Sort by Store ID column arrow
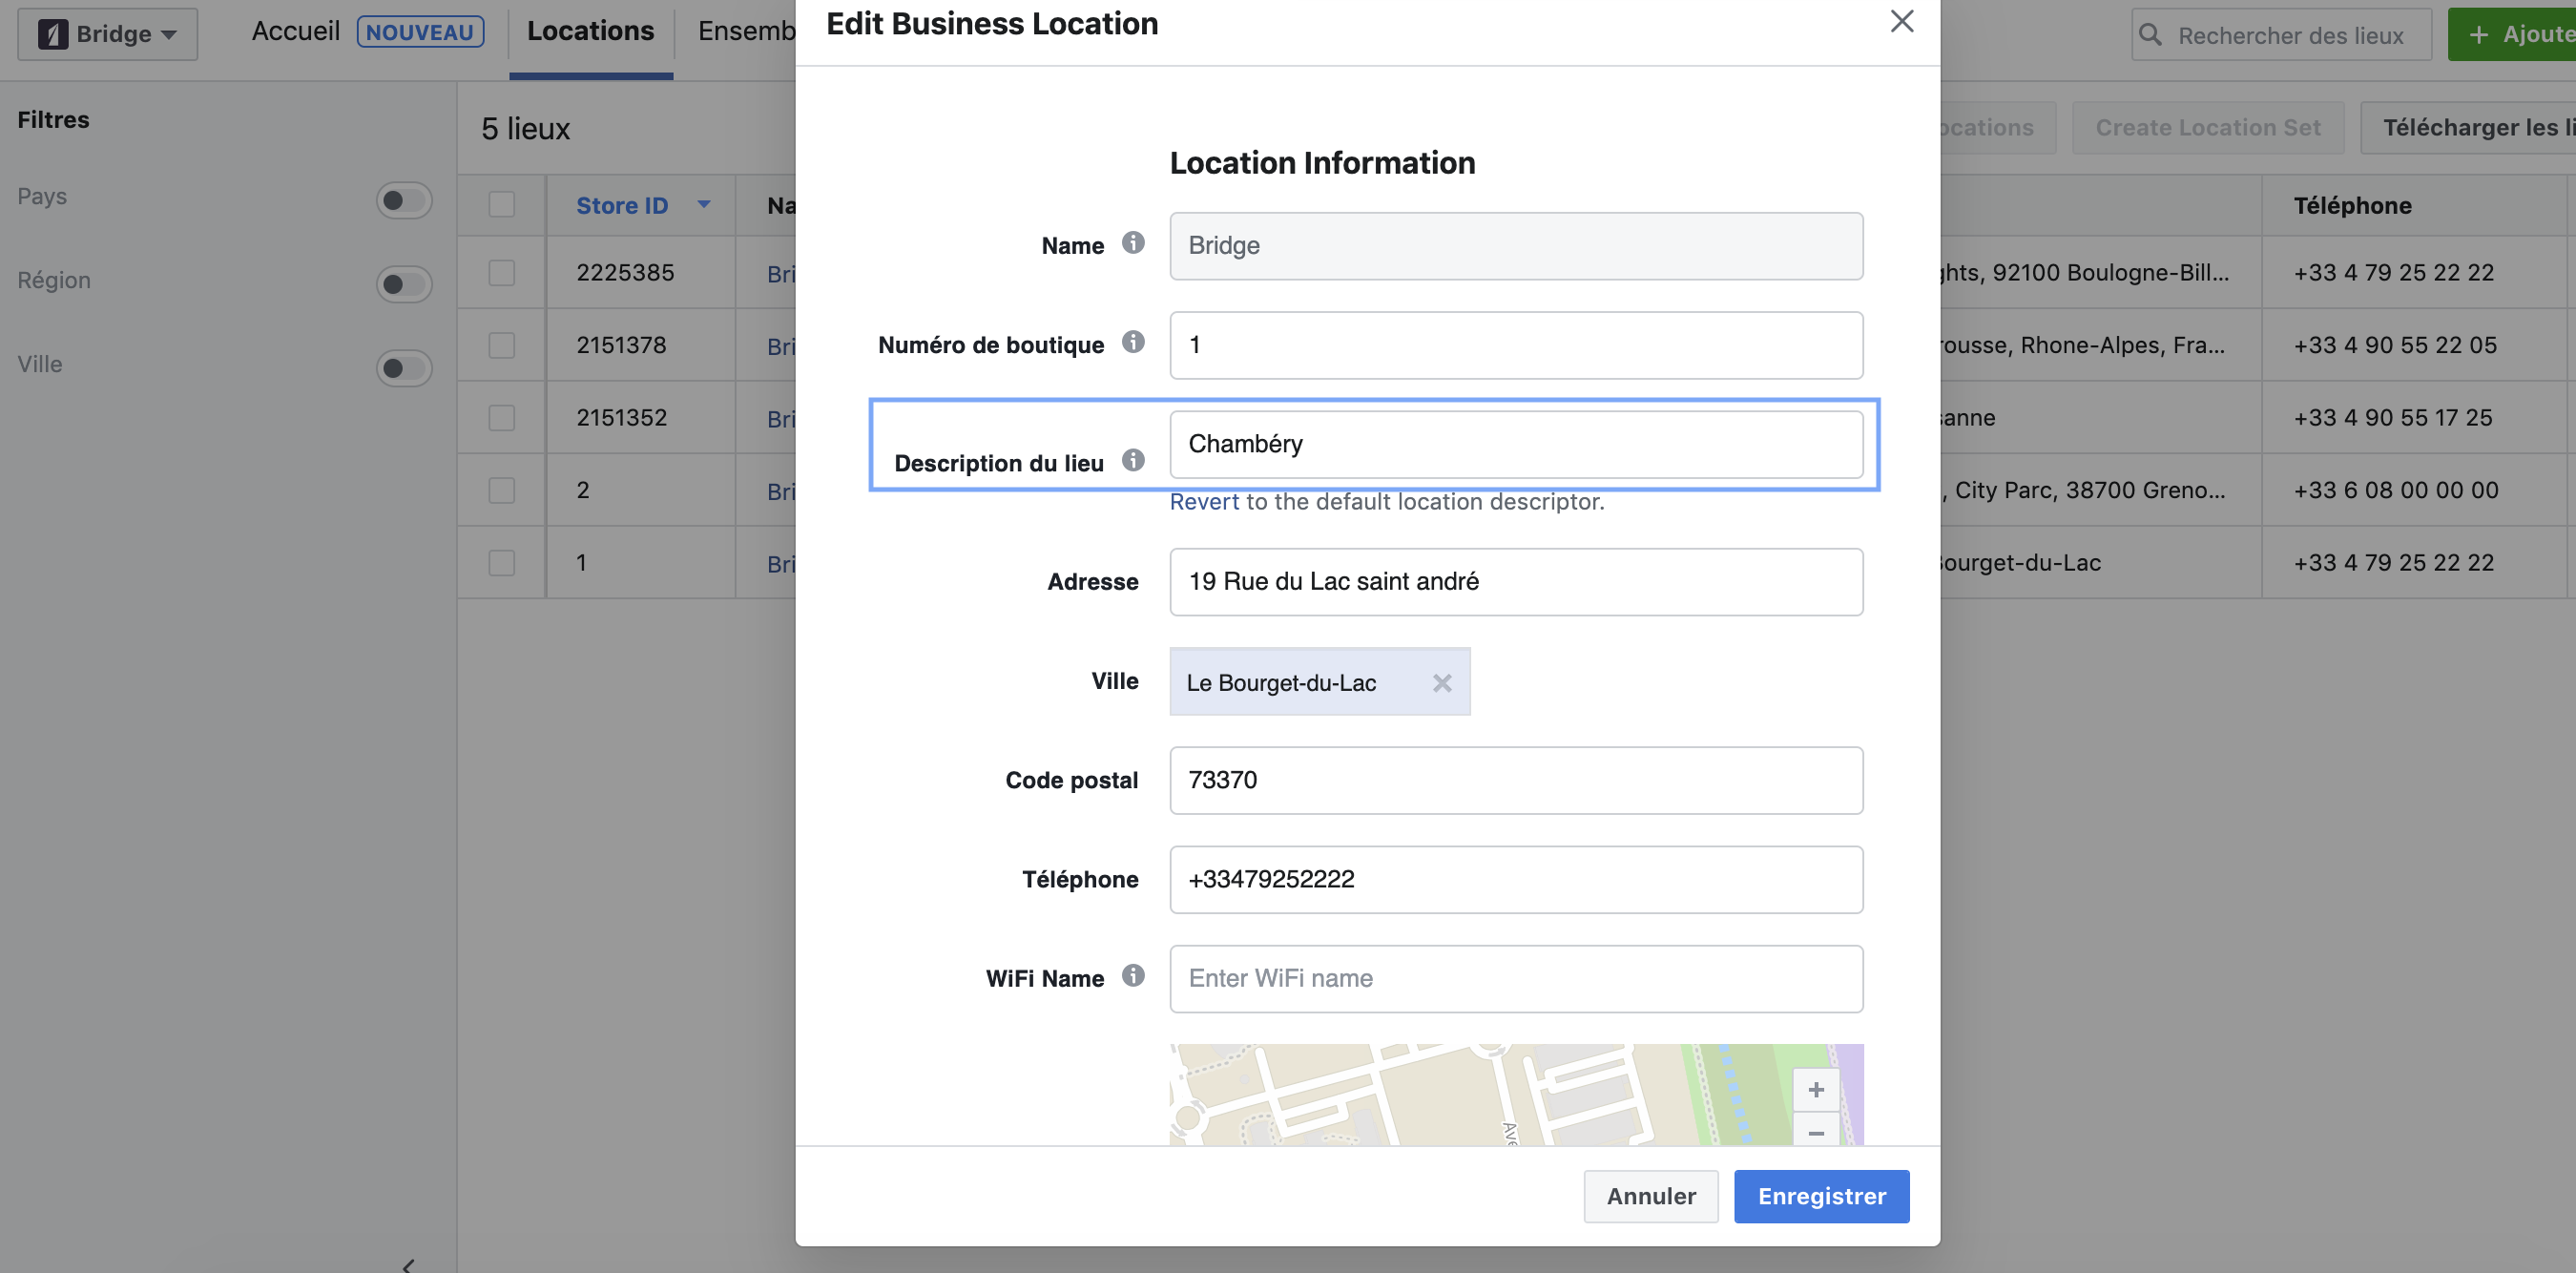 (x=704, y=205)
